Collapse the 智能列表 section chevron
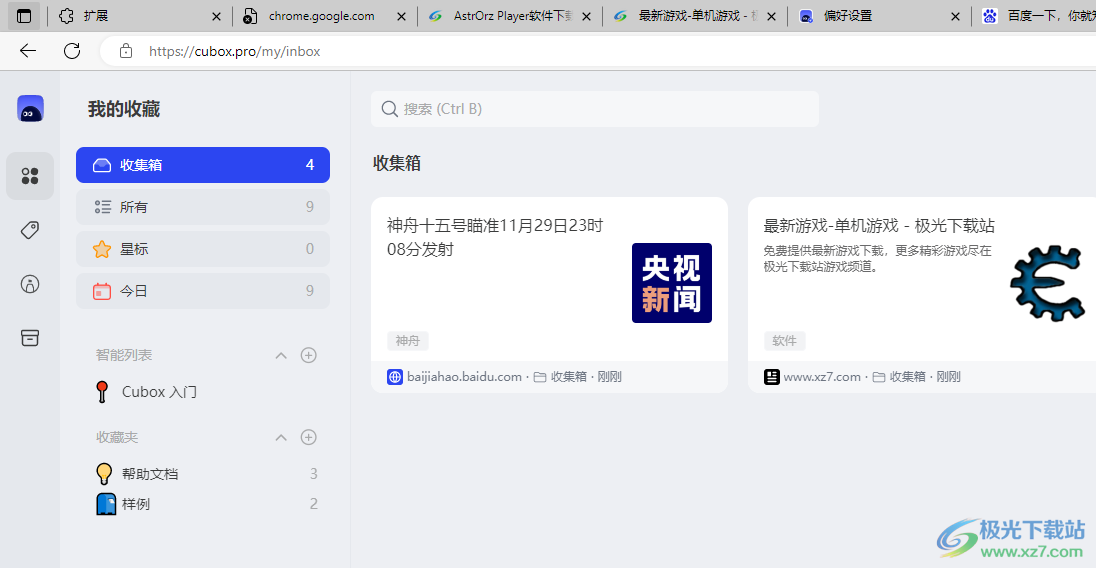This screenshot has height=568, width=1096. [x=281, y=356]
